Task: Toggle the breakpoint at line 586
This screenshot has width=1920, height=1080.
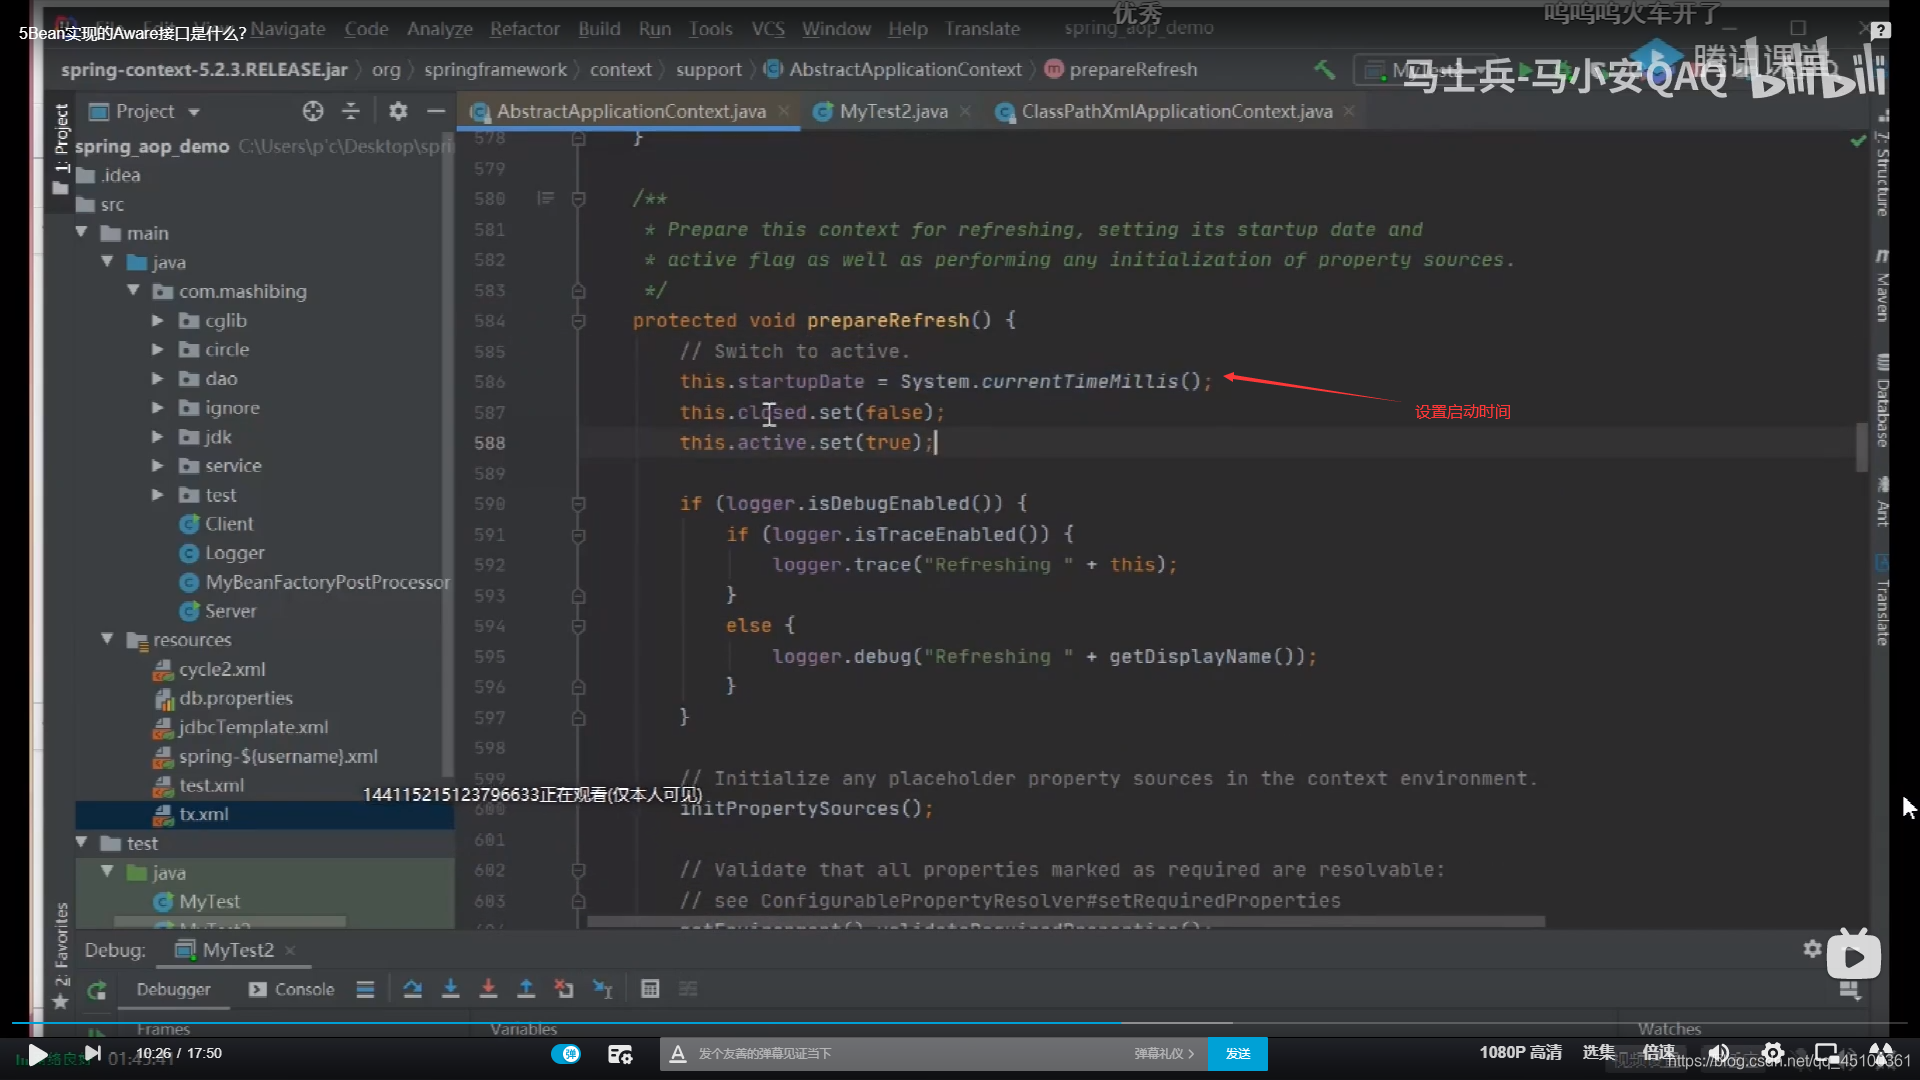Action: pyautogui.click(x=547, y=381)
